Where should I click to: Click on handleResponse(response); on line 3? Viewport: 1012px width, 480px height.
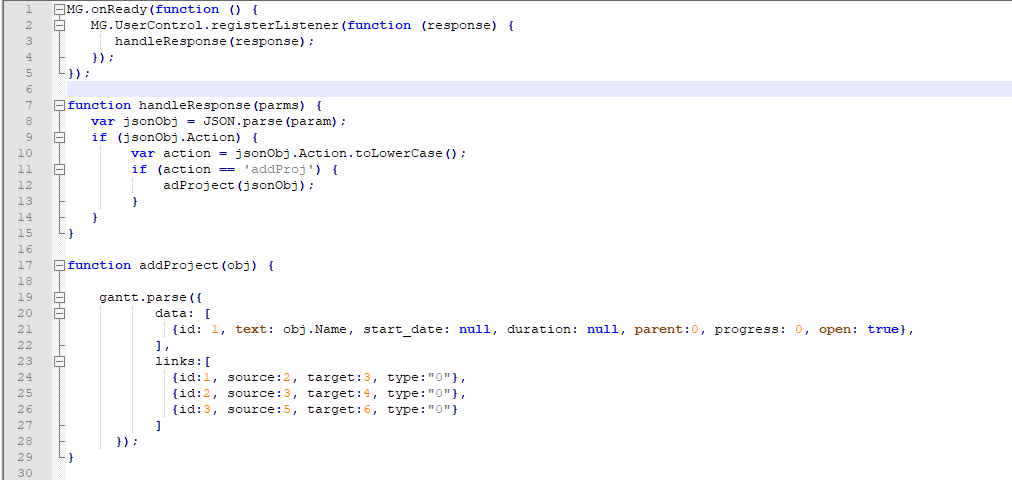pyautogui.click(x=214, y=41)
